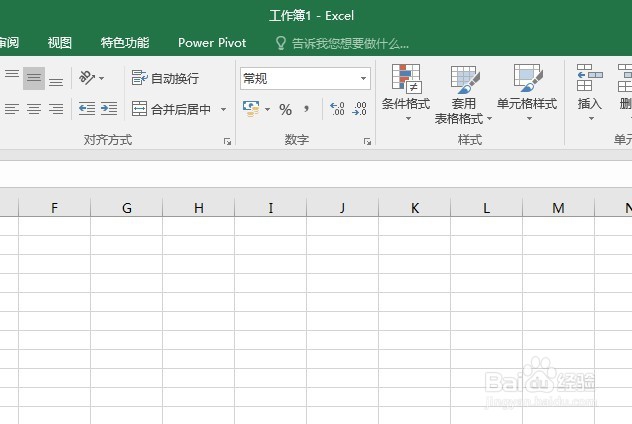
Task: Select column F header
Action: [54, 208]
